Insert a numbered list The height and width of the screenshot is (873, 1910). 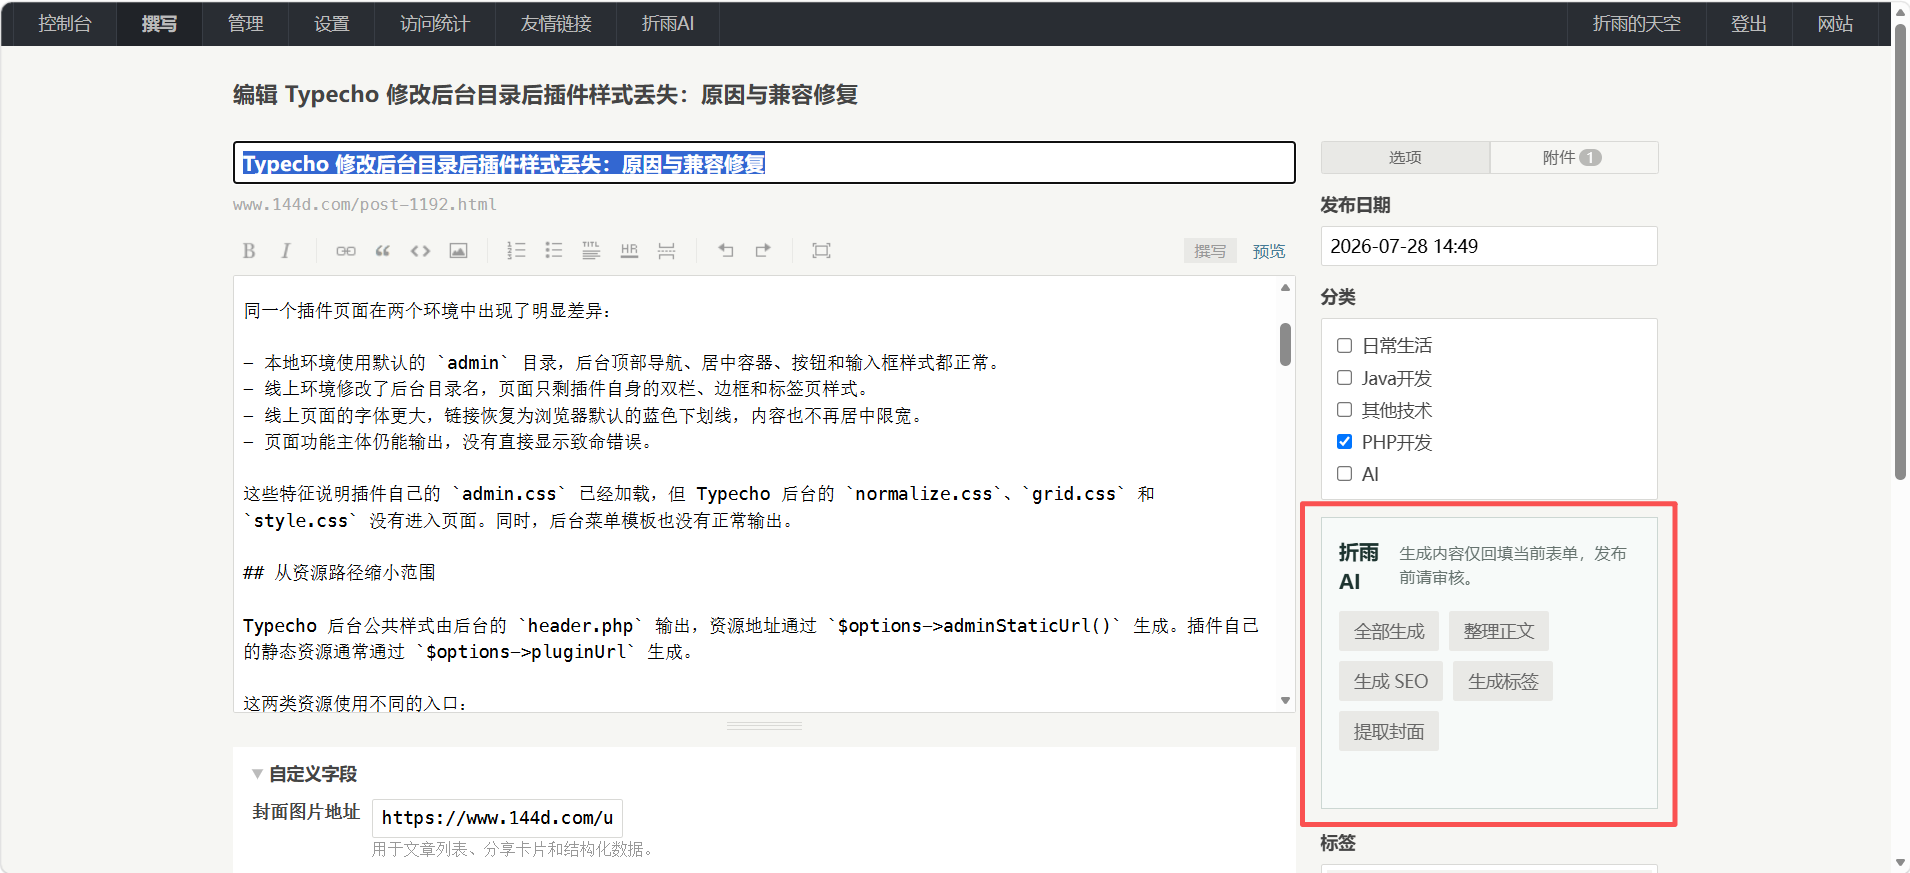(516, 251)
